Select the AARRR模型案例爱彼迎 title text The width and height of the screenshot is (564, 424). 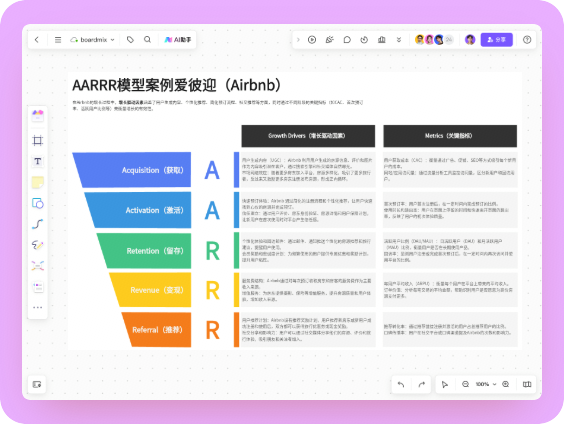pyautogui.click(x=177, y=86)
